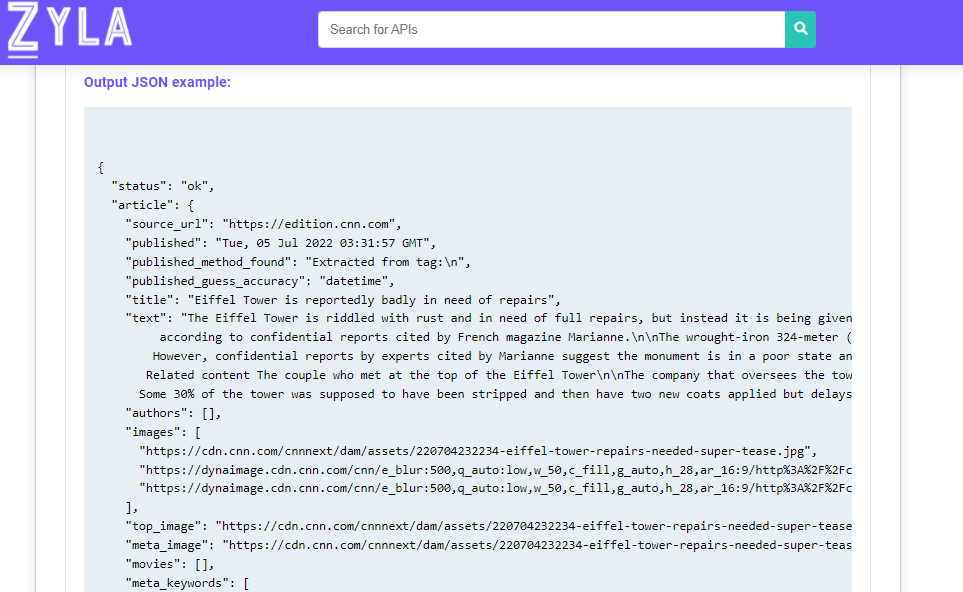
Task: Select the "status": "ok" line
Action: click(x=163, y=186)
